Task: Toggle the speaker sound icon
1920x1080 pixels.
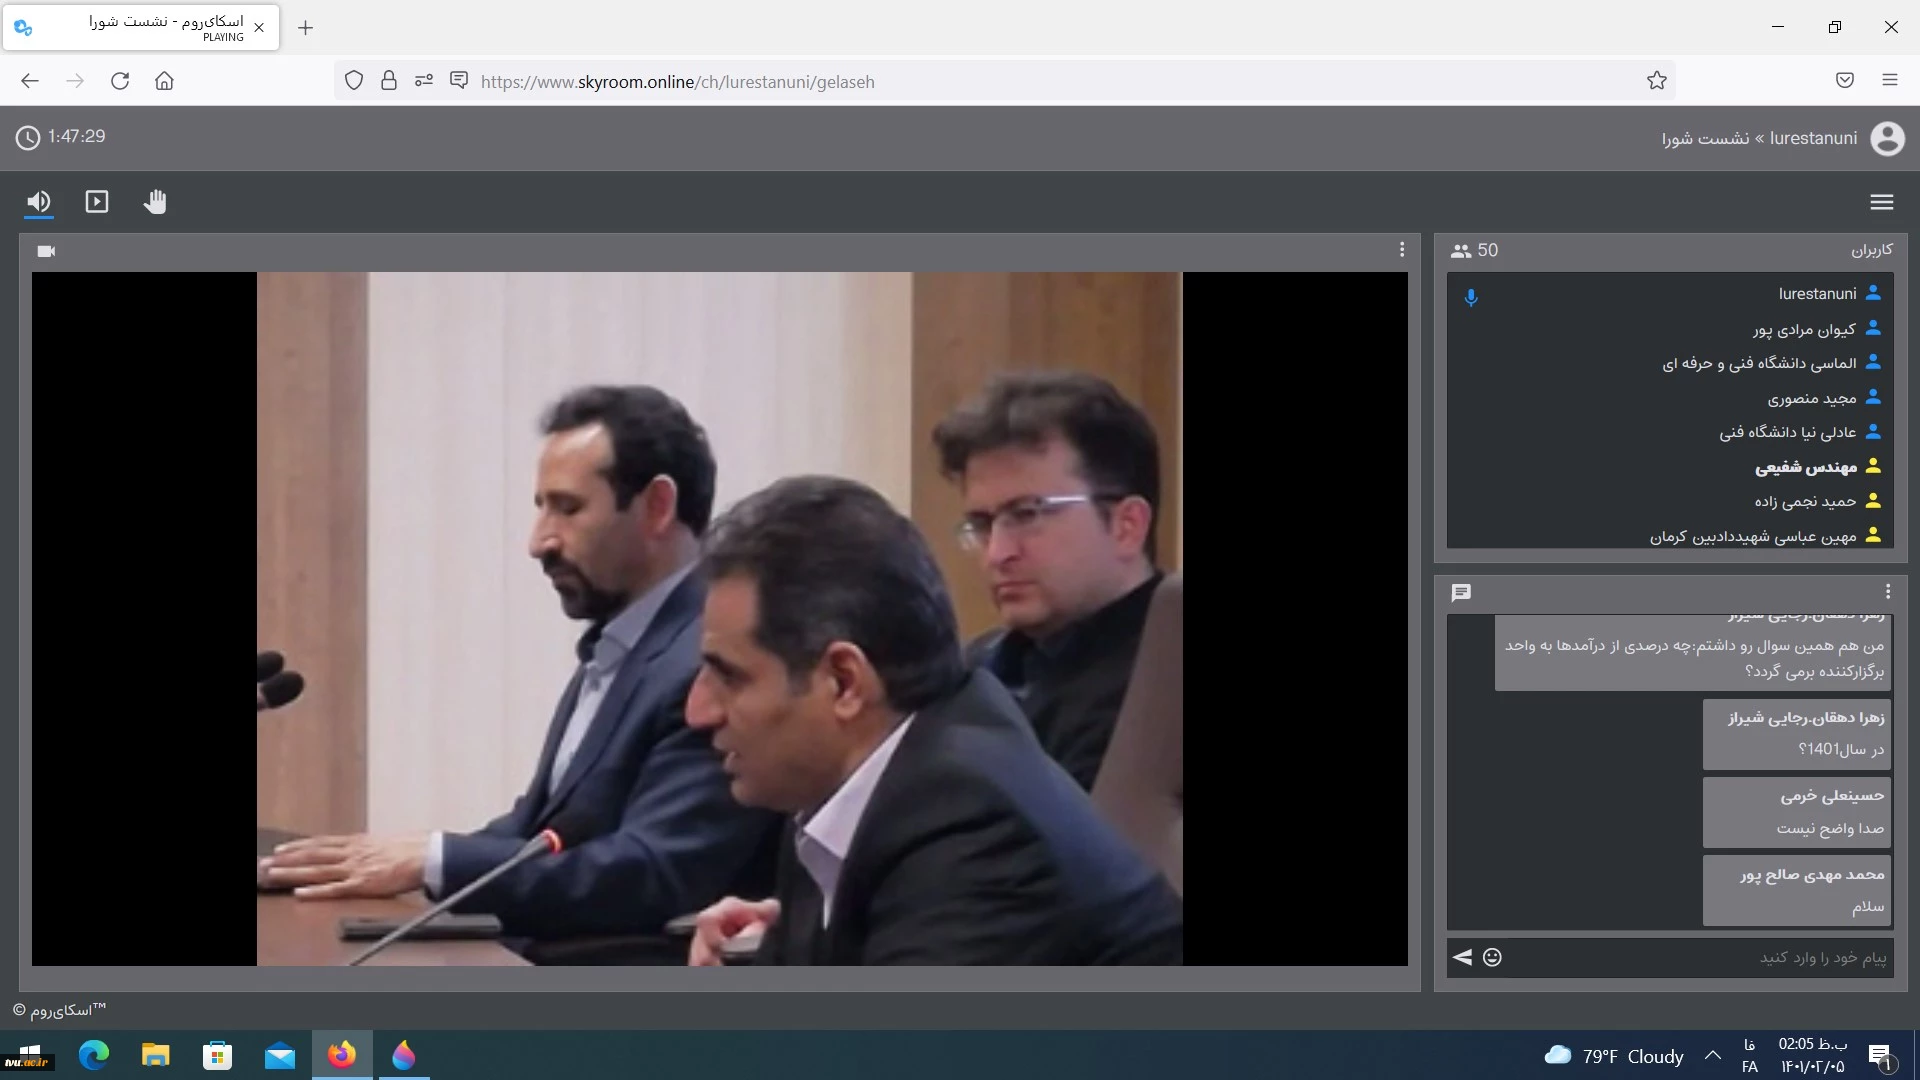Action: pos(39,202)
